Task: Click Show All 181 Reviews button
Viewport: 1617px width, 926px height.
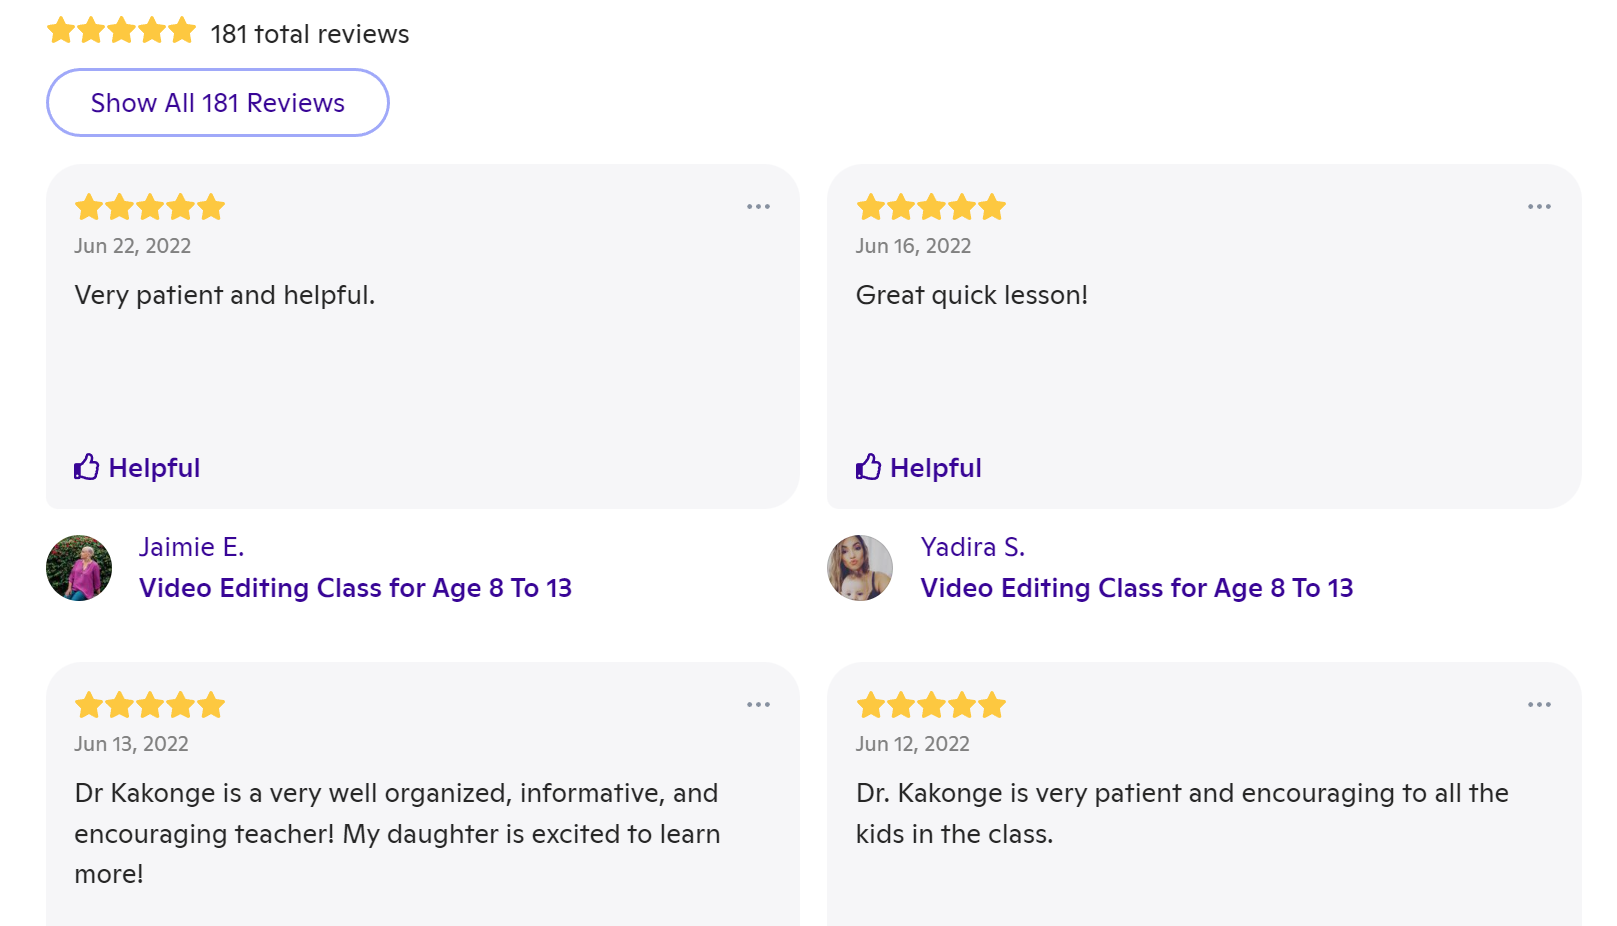Action: 217,103
